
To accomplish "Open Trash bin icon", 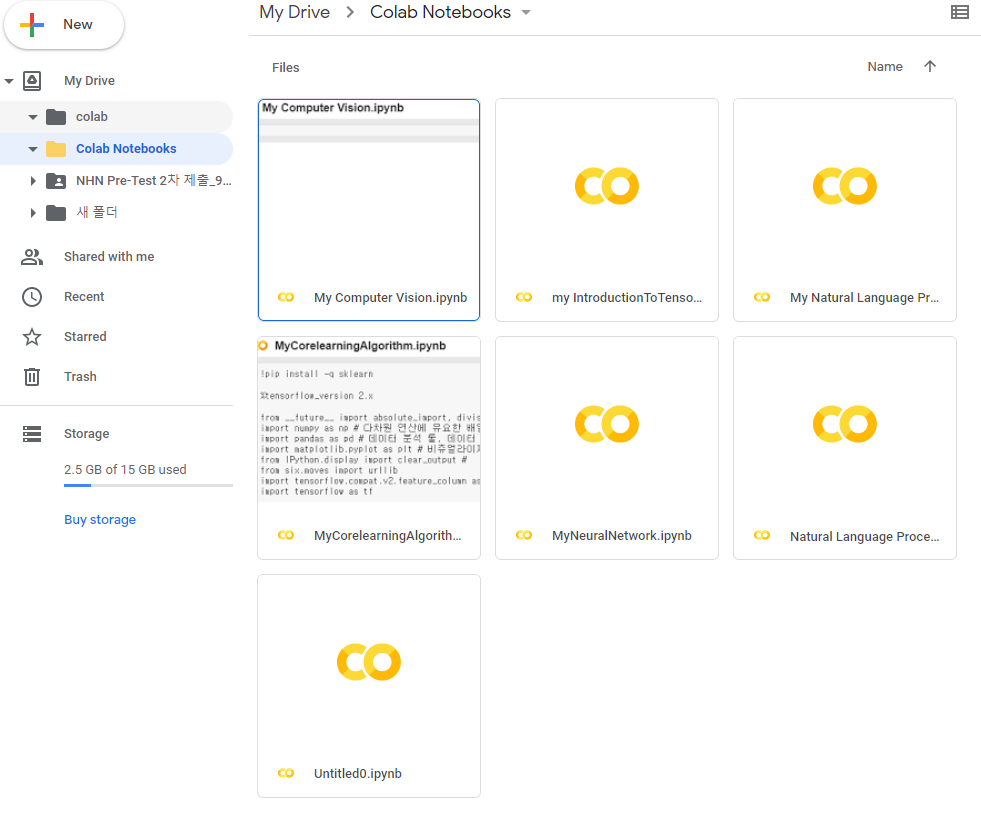I will [32, 377].
